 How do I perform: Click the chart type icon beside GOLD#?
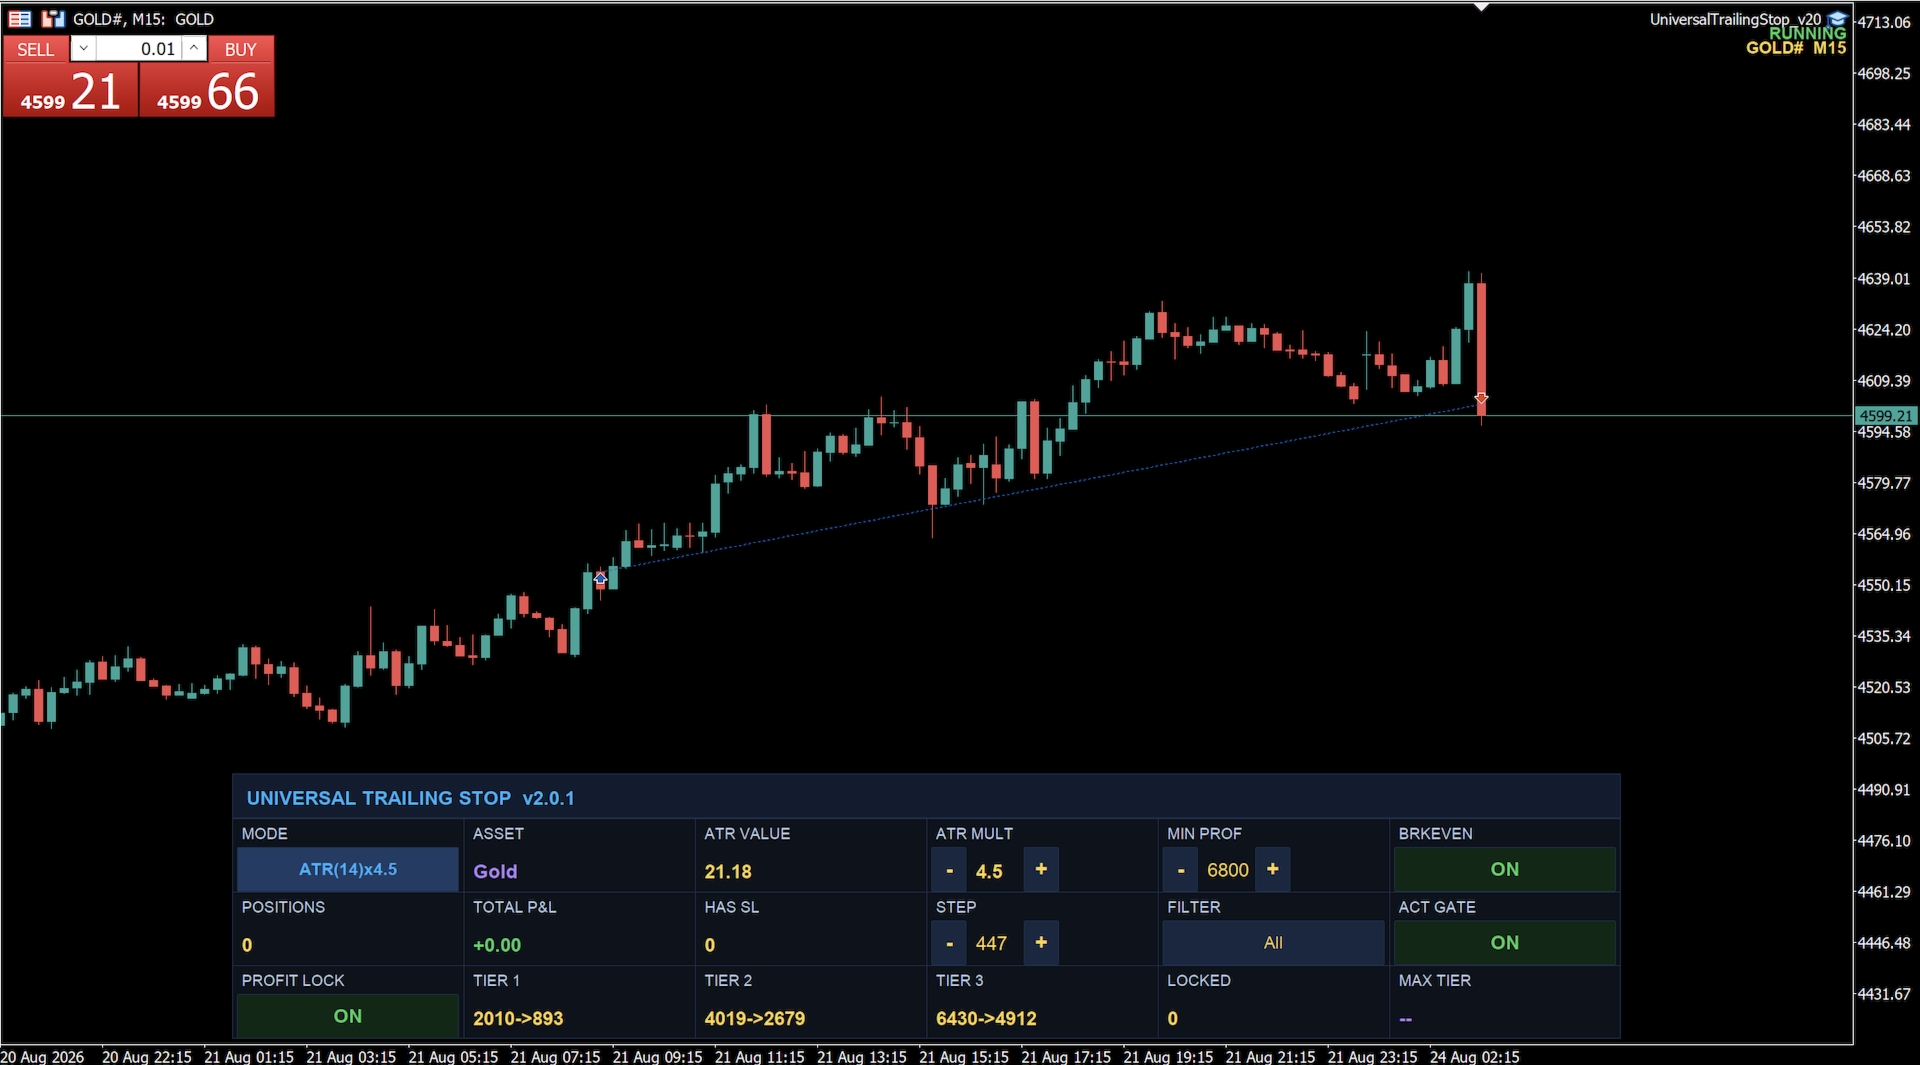(53, 18)
